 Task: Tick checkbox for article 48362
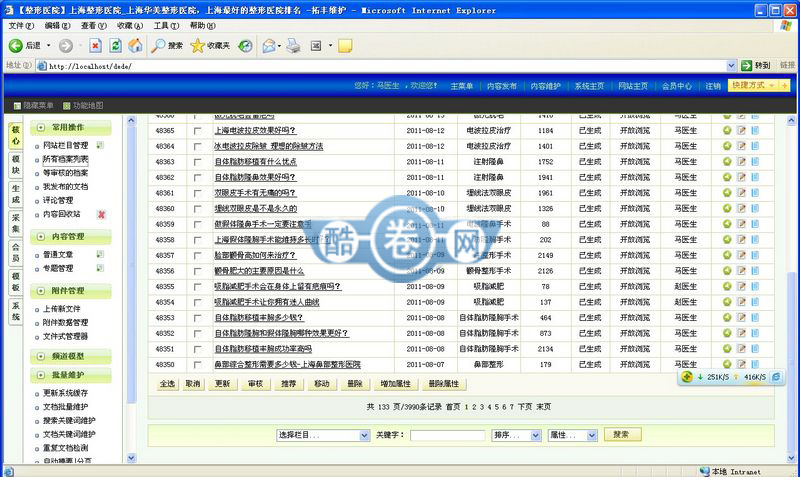(197, 178)
